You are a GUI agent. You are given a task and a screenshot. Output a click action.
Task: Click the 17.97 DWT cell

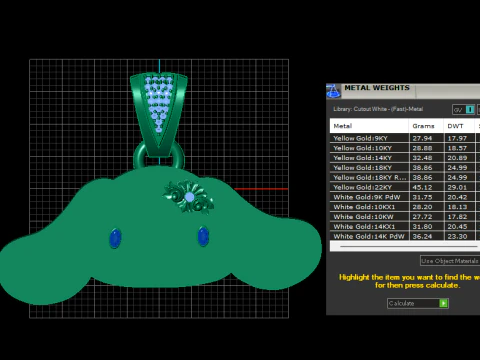pos(459,138)
